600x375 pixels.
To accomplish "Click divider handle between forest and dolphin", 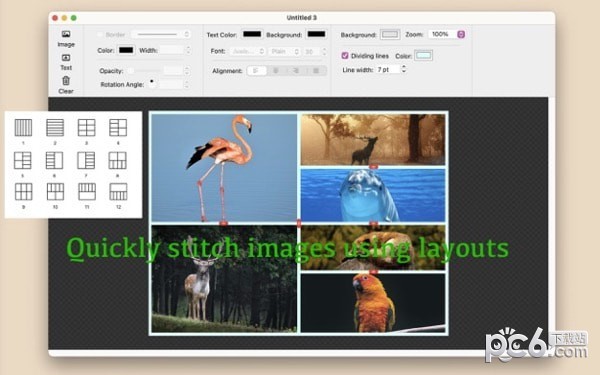I will (373, 167).
